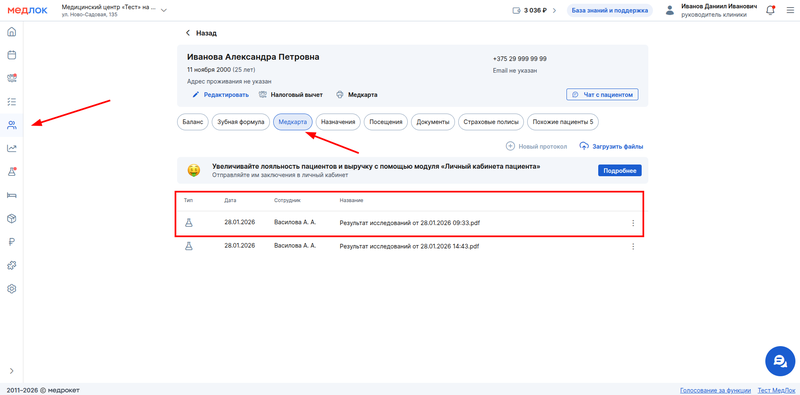Click the money-face emoji in banner

(194, 170)
